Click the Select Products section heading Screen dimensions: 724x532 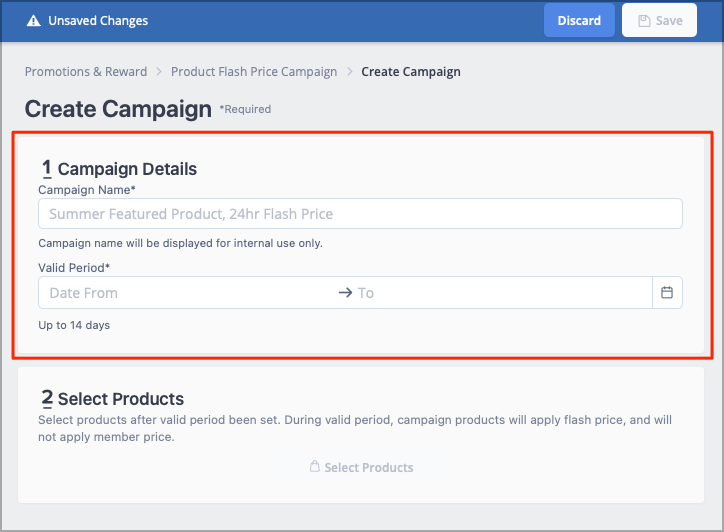(x=113, y=399)
